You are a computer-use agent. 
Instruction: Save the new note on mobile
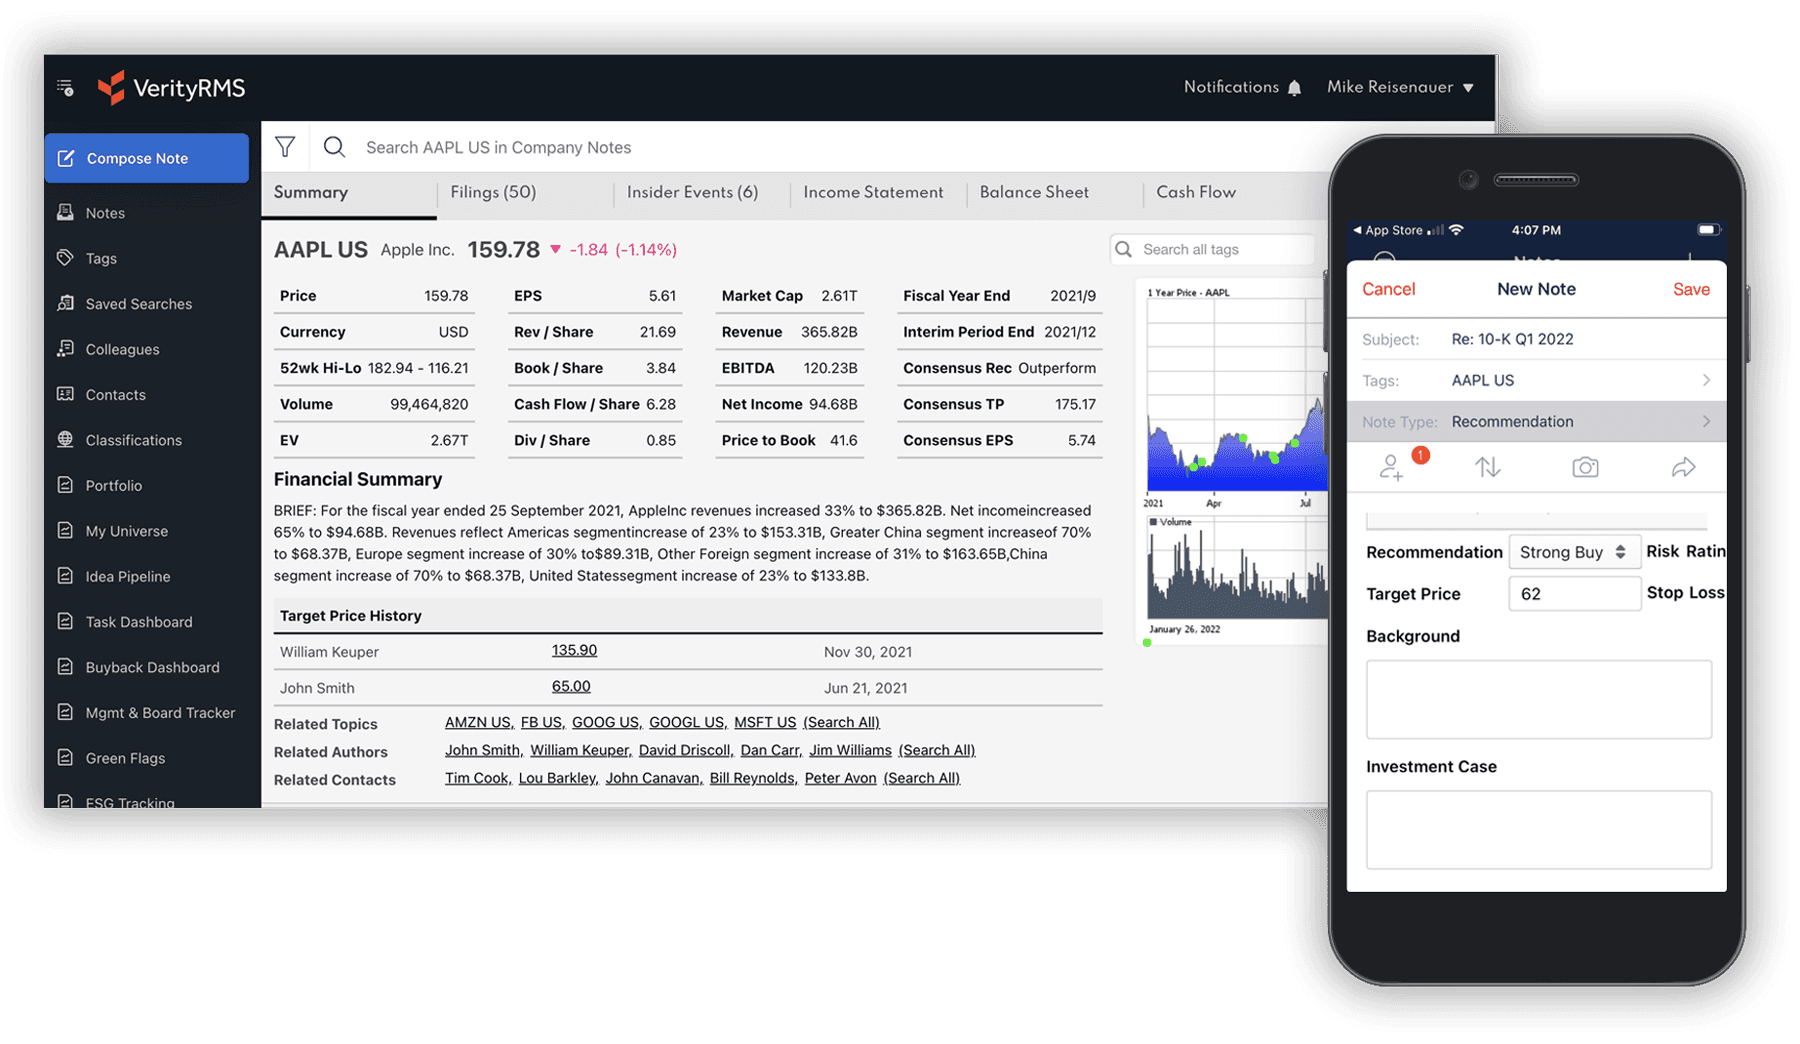click(x=1690, y=289)
